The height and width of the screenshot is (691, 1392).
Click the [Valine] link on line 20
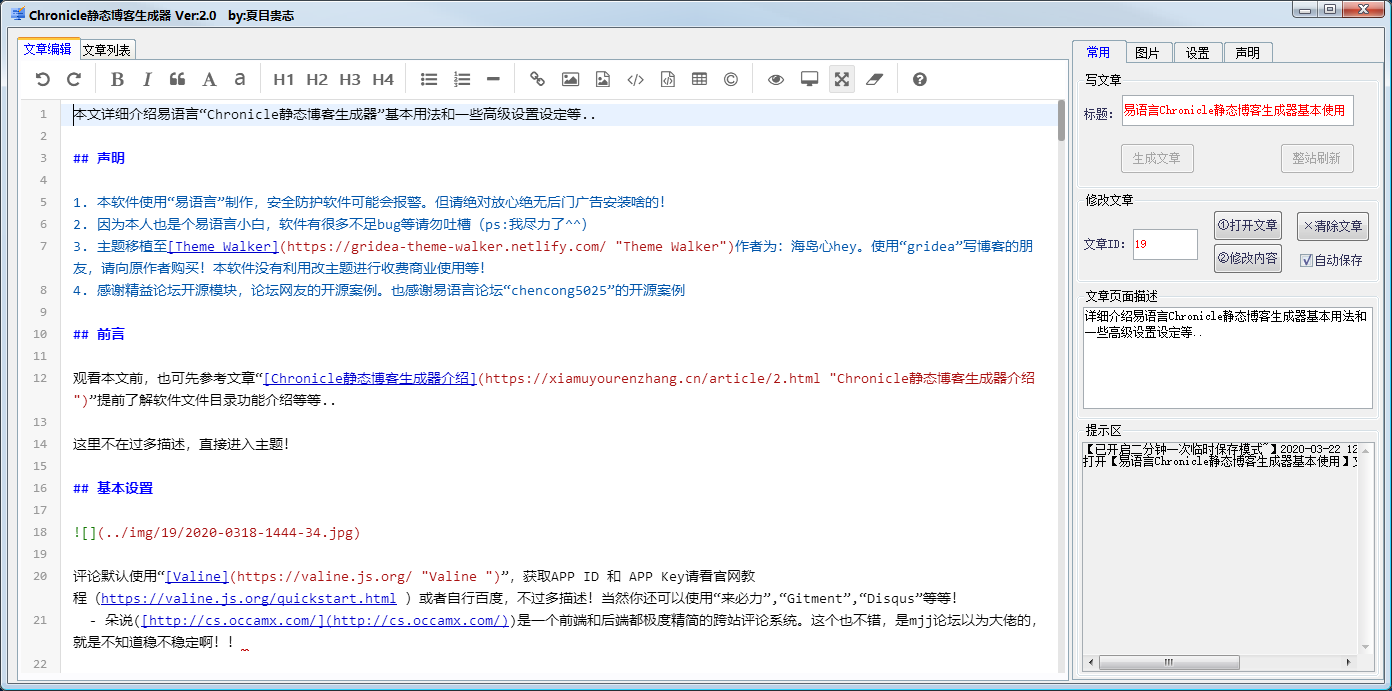[197, 576]
